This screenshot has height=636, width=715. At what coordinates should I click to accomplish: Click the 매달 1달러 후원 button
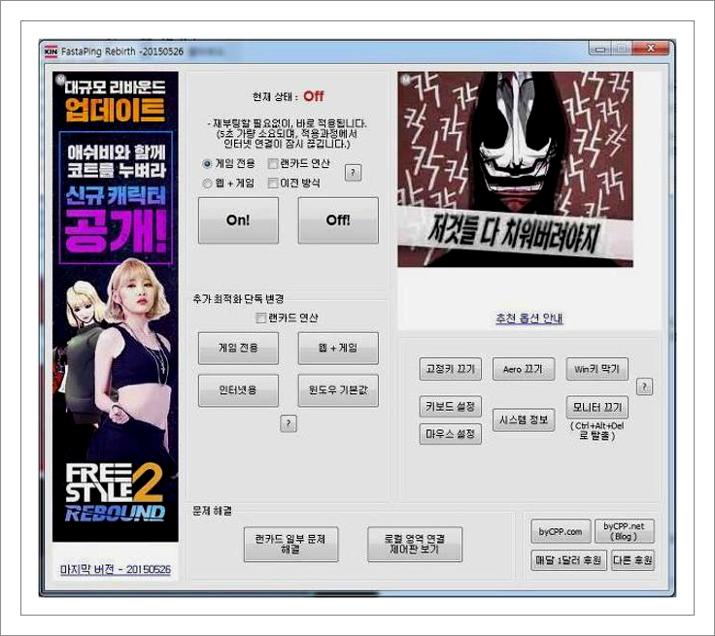tap(568, 560)
